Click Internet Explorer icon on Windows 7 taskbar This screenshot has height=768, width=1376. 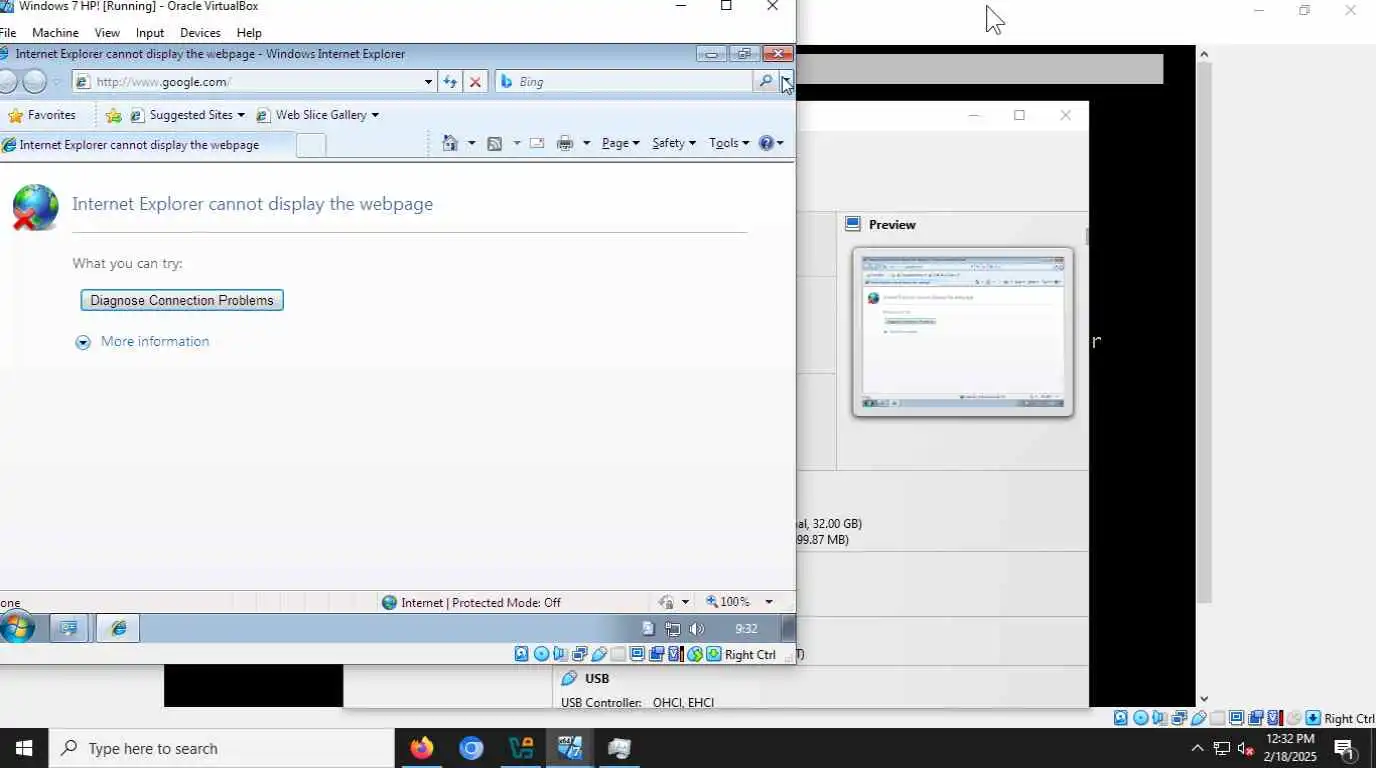tap(118, 628)
